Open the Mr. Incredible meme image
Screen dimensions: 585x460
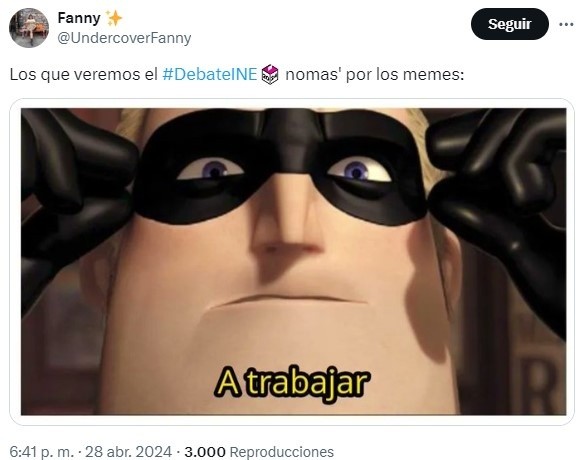(293, 262)
